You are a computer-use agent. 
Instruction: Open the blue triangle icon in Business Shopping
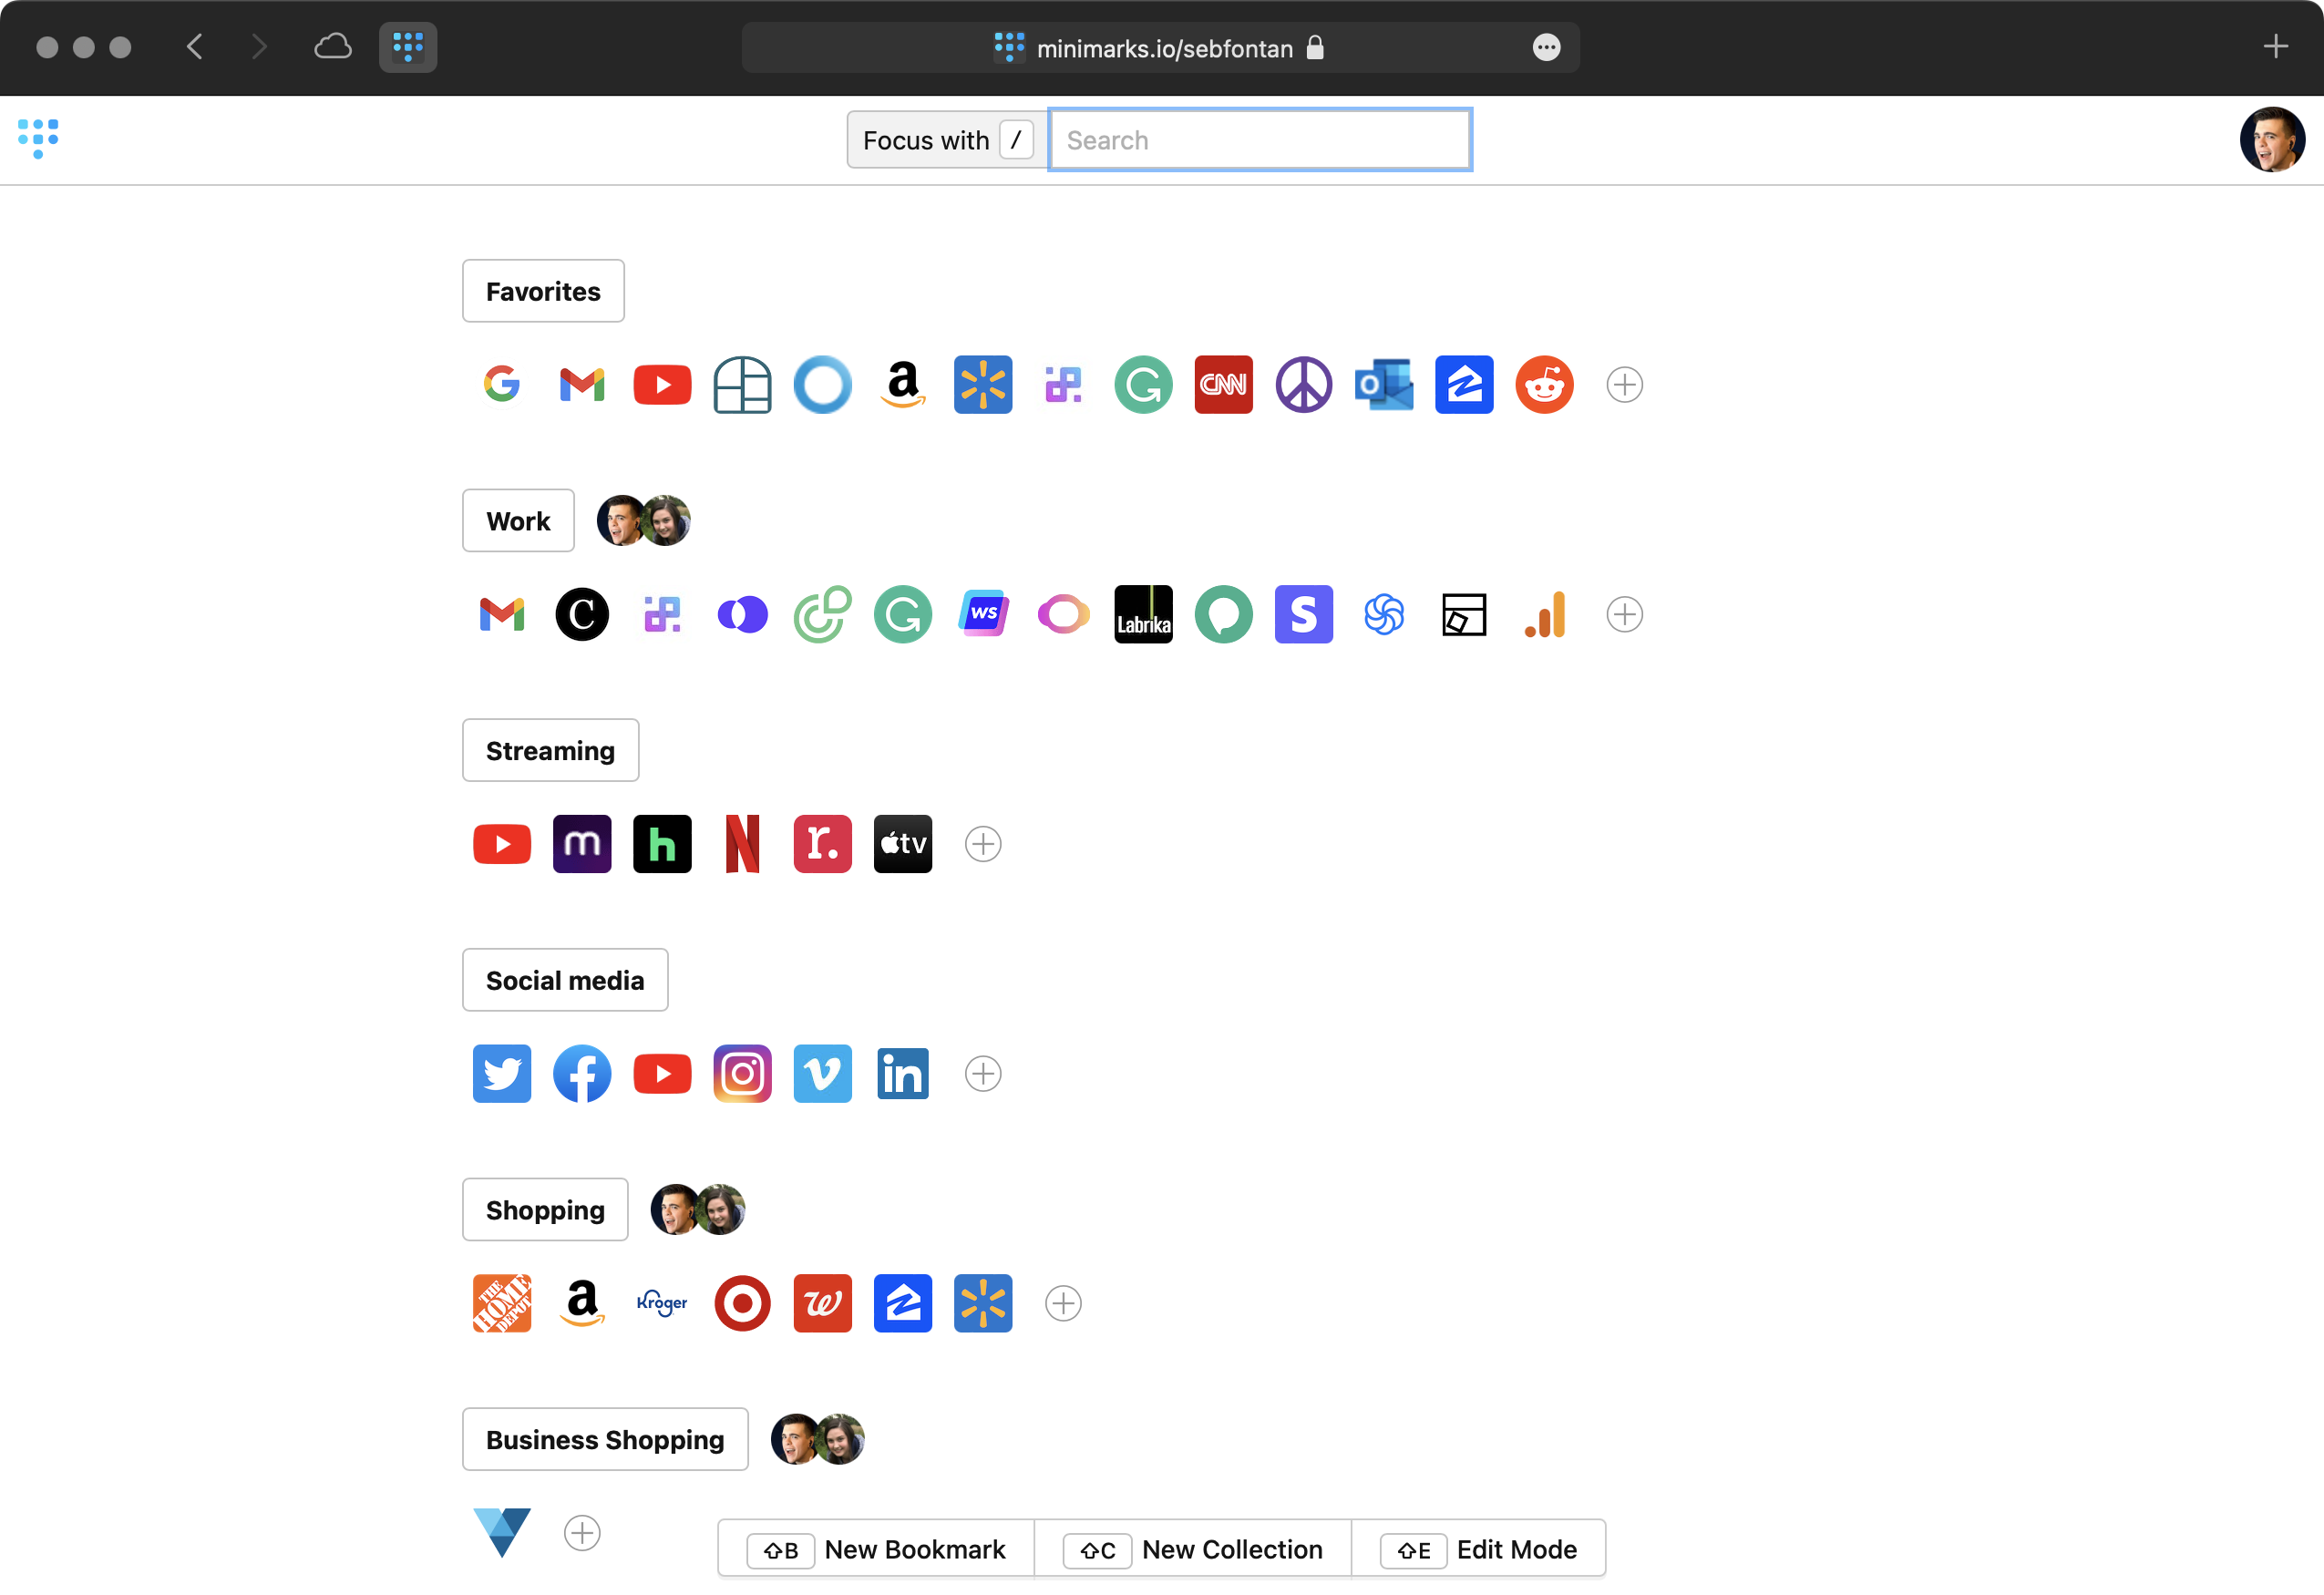(x=502, y=1534)
